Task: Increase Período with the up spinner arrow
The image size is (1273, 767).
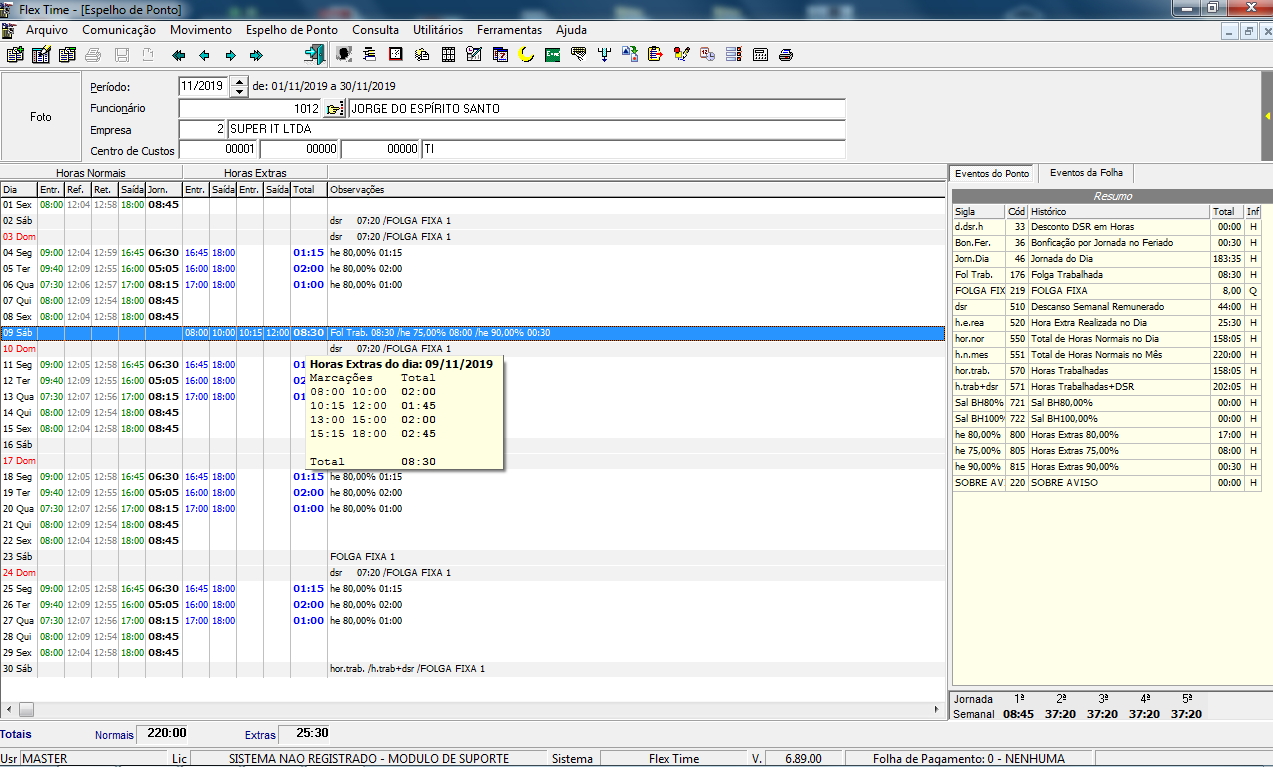Action: (239, 82)
